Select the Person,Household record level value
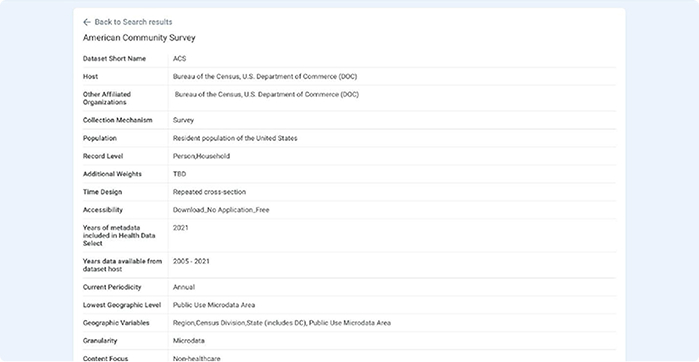Screen dimensions: 699x362 [201, 156]
